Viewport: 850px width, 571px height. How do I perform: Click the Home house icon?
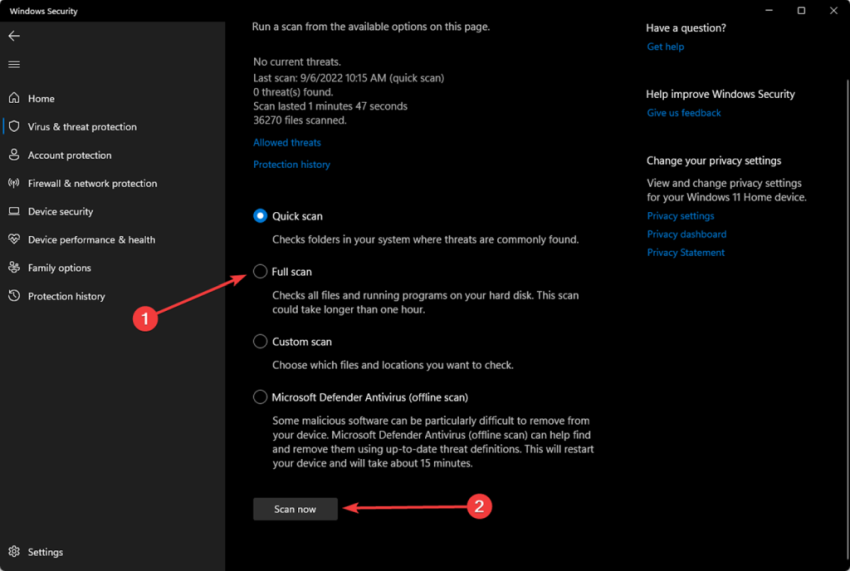point(14,98)
